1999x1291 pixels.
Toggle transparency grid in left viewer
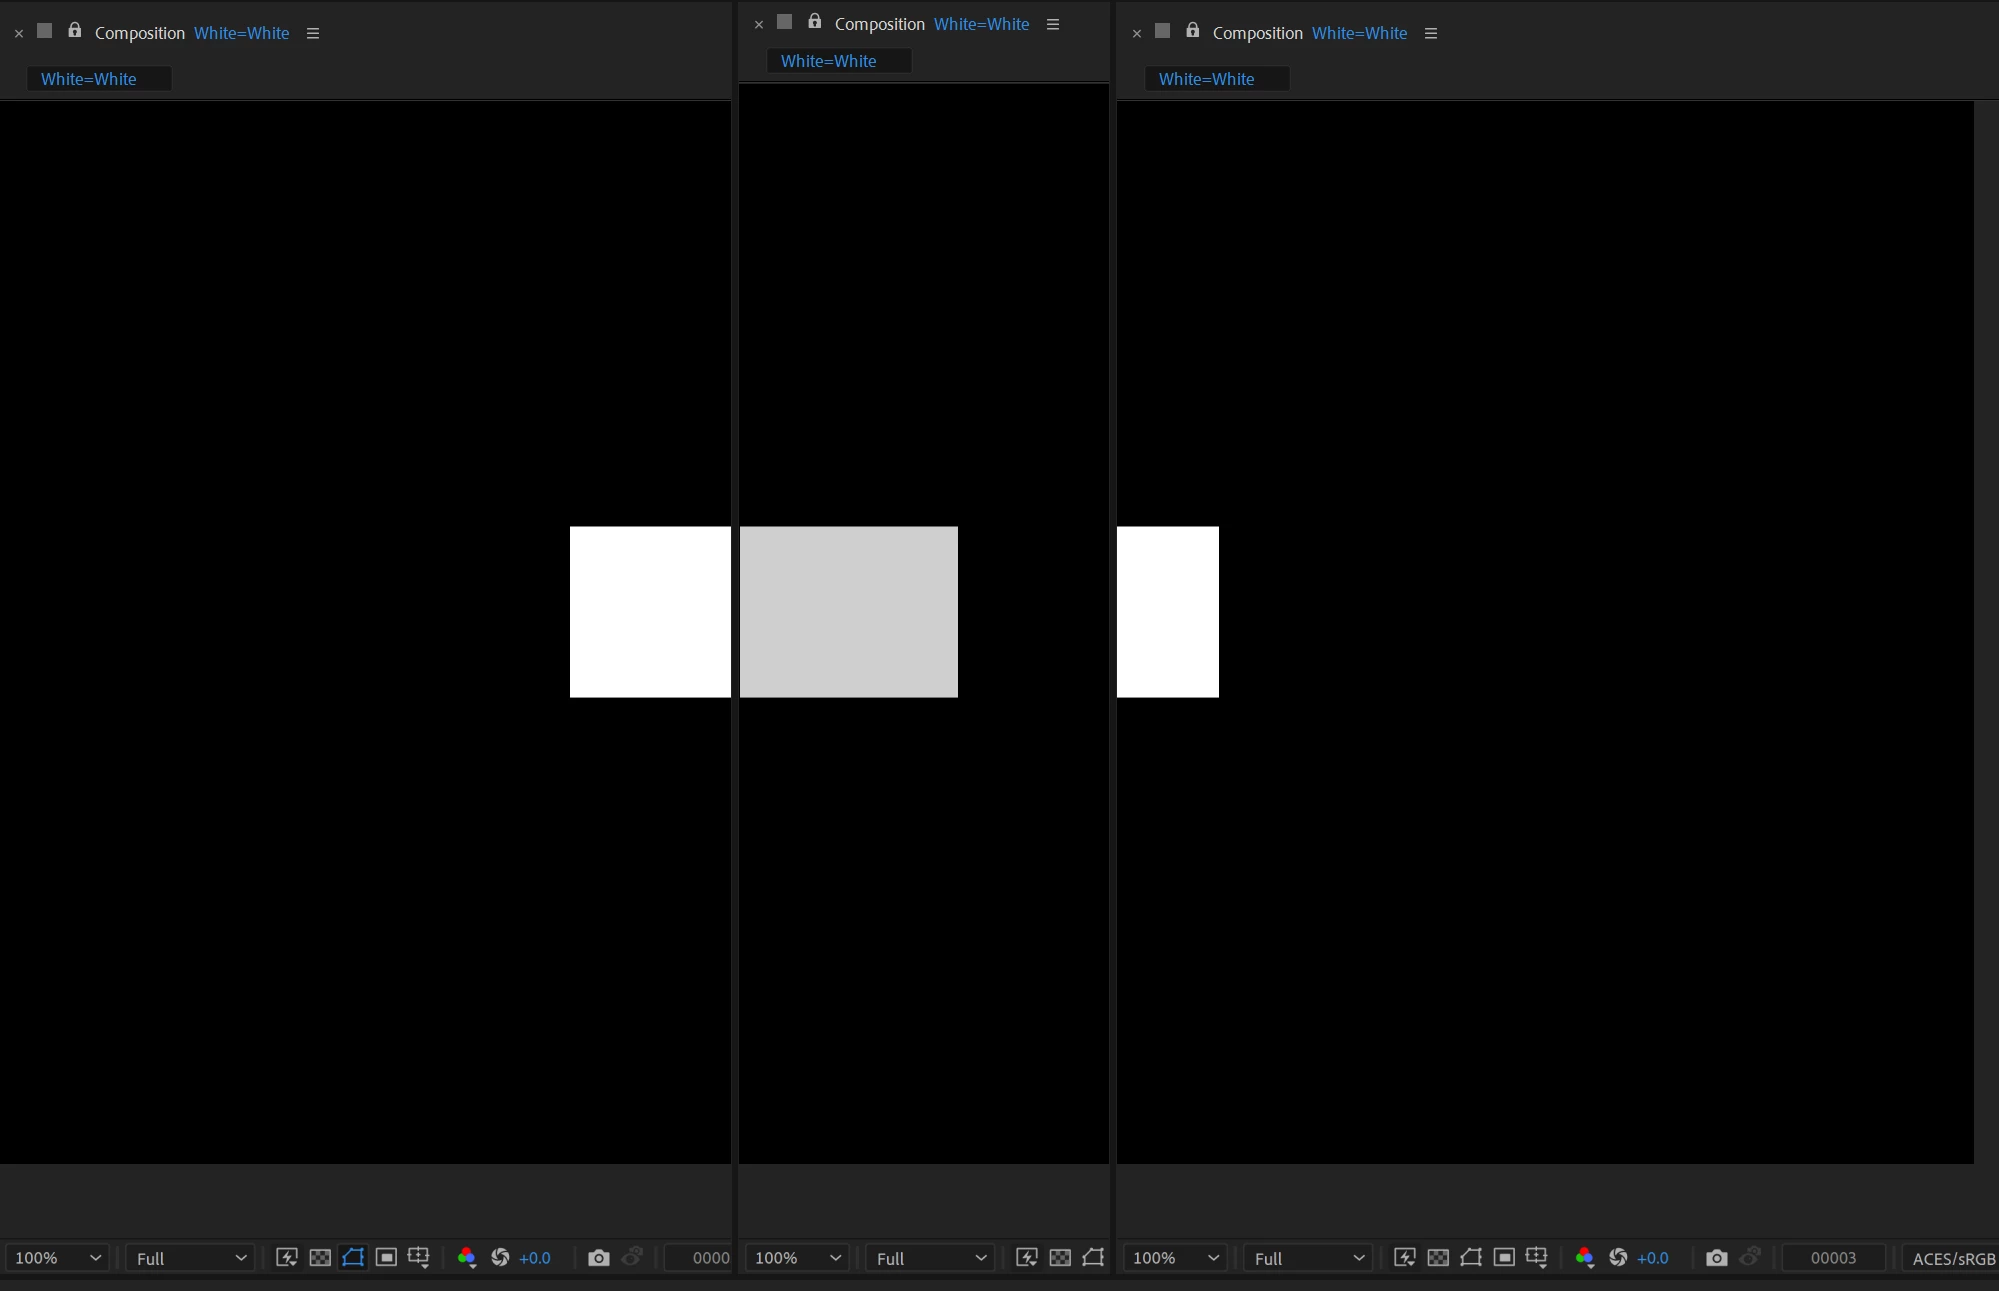[x=320, y=1258]
